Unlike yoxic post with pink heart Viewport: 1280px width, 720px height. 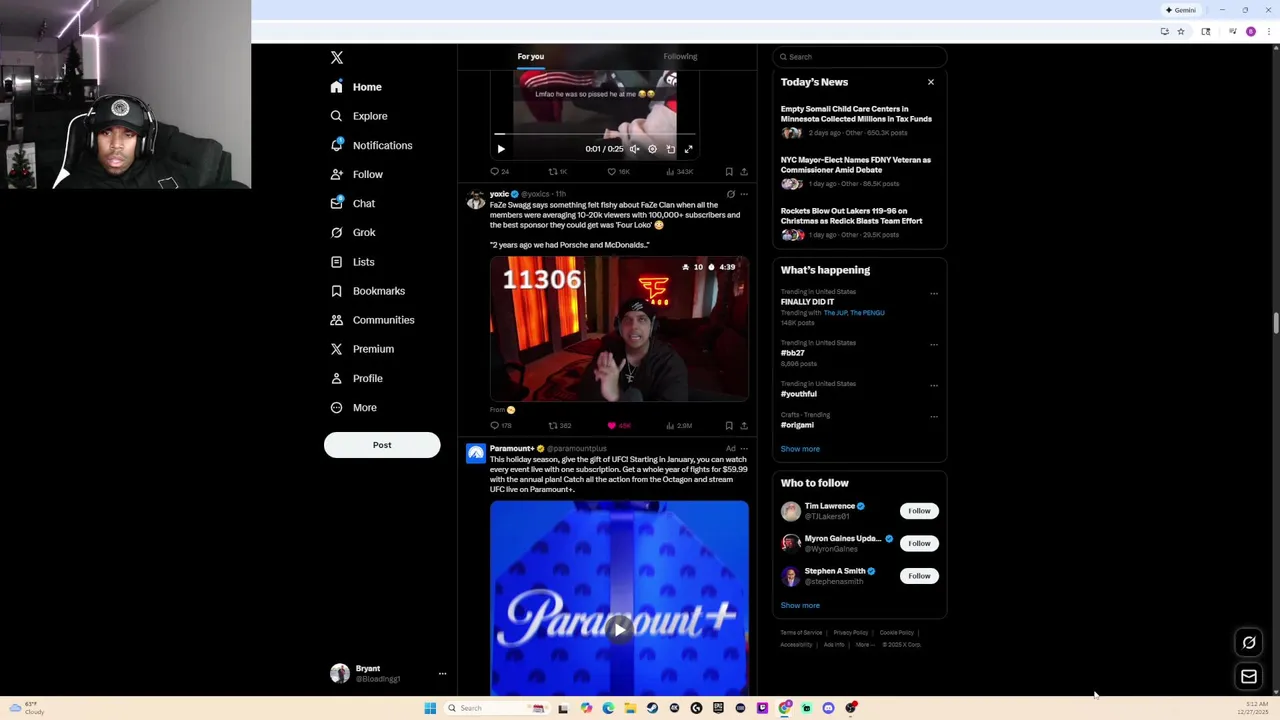coord(618,426)
